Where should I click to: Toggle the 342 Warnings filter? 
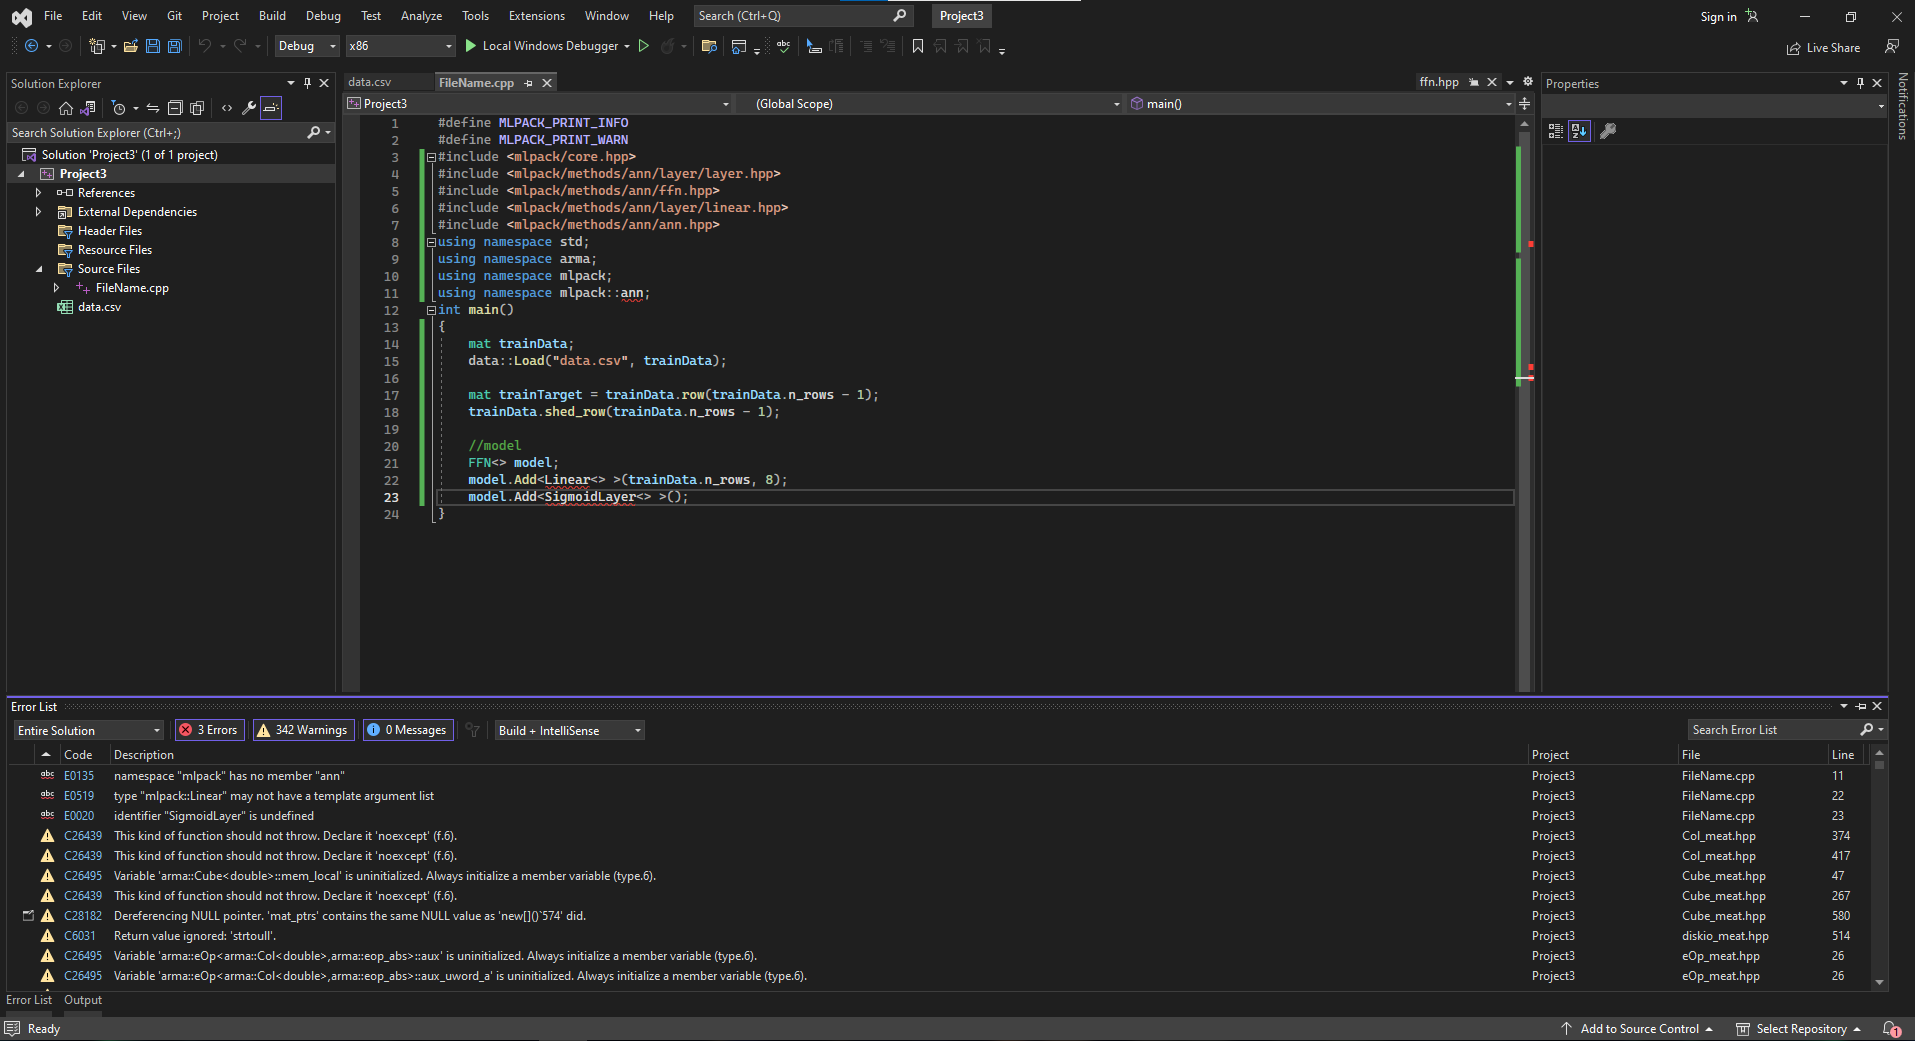click(x=302, y=730)
